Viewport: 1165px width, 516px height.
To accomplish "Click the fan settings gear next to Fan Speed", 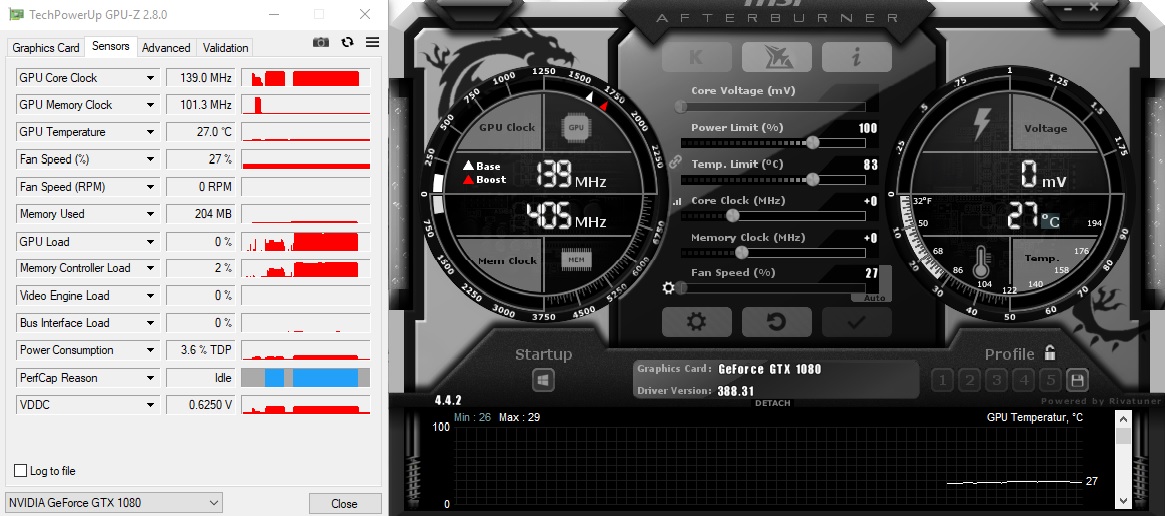I will [x=669, y=288].
